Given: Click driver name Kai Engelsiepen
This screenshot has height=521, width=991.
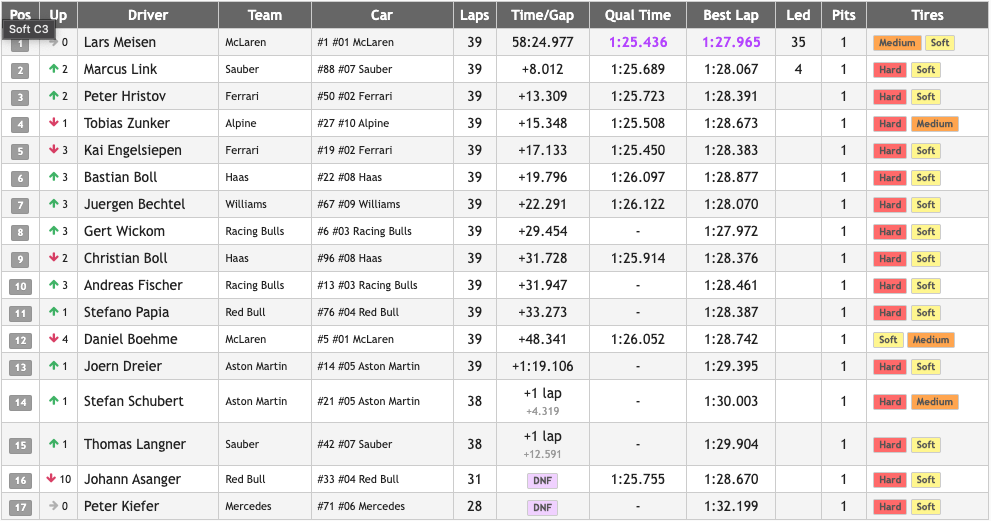Looking at the screenshot, I should (x=133, y=150).
